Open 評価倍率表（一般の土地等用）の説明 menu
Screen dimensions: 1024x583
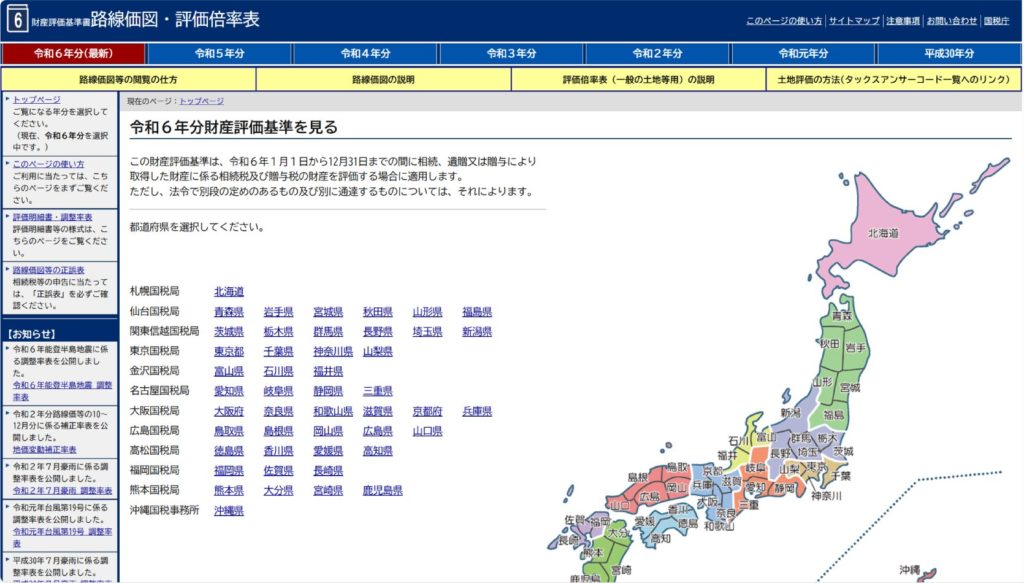pyautogui.click(x=638, y=79)
